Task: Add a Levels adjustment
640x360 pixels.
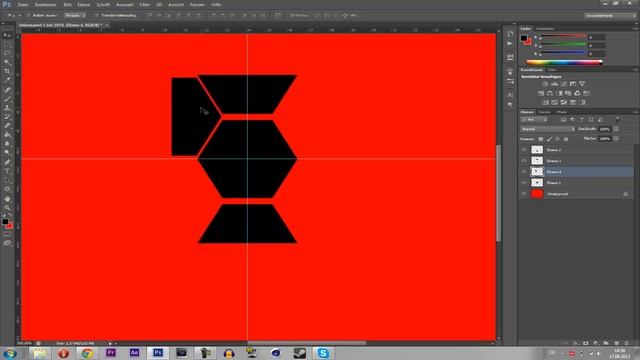Action: [554, 84]
